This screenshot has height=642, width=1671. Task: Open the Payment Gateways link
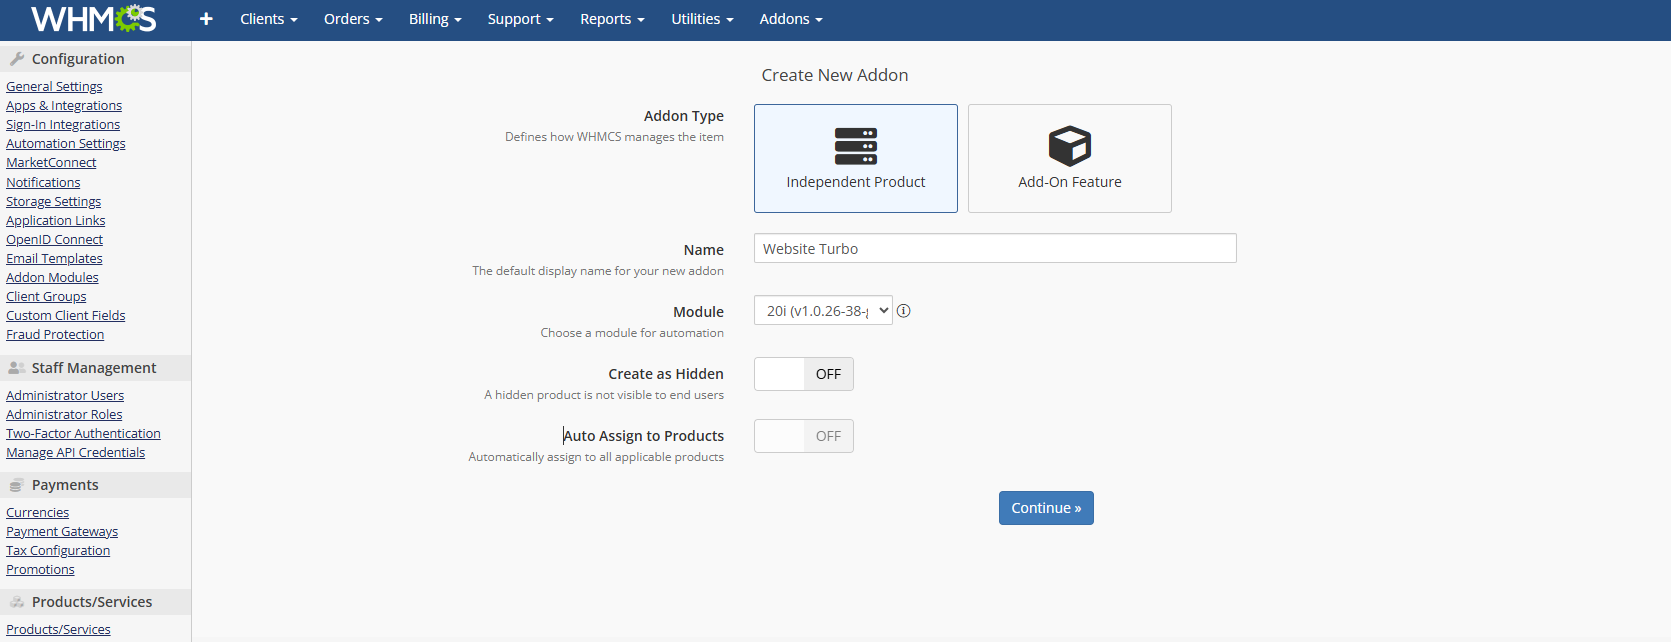(62, 532)
